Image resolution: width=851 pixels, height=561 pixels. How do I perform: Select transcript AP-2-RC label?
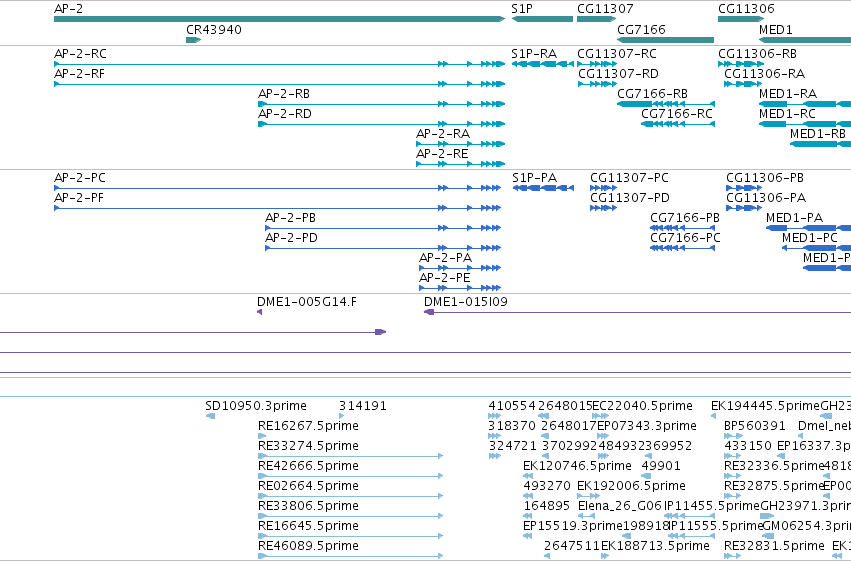(80, 54)
